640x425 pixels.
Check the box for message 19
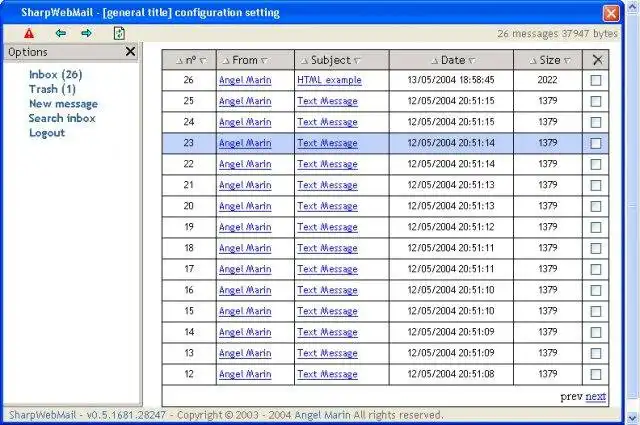tap(596, 227)
